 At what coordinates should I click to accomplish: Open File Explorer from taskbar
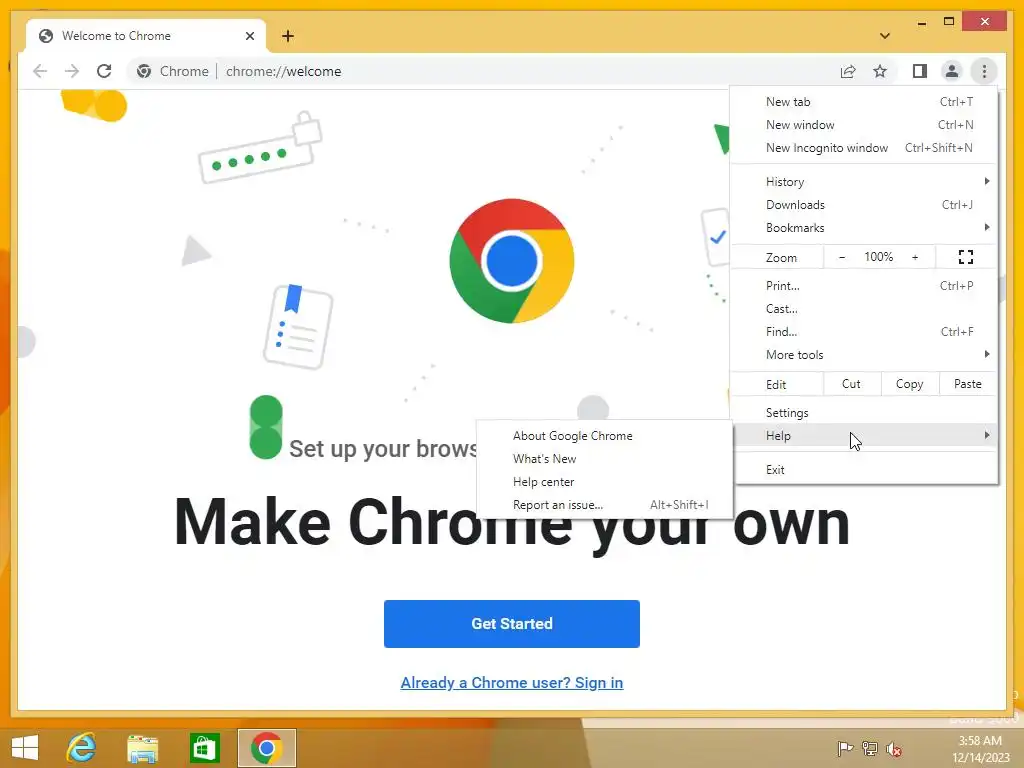(143, 748)
